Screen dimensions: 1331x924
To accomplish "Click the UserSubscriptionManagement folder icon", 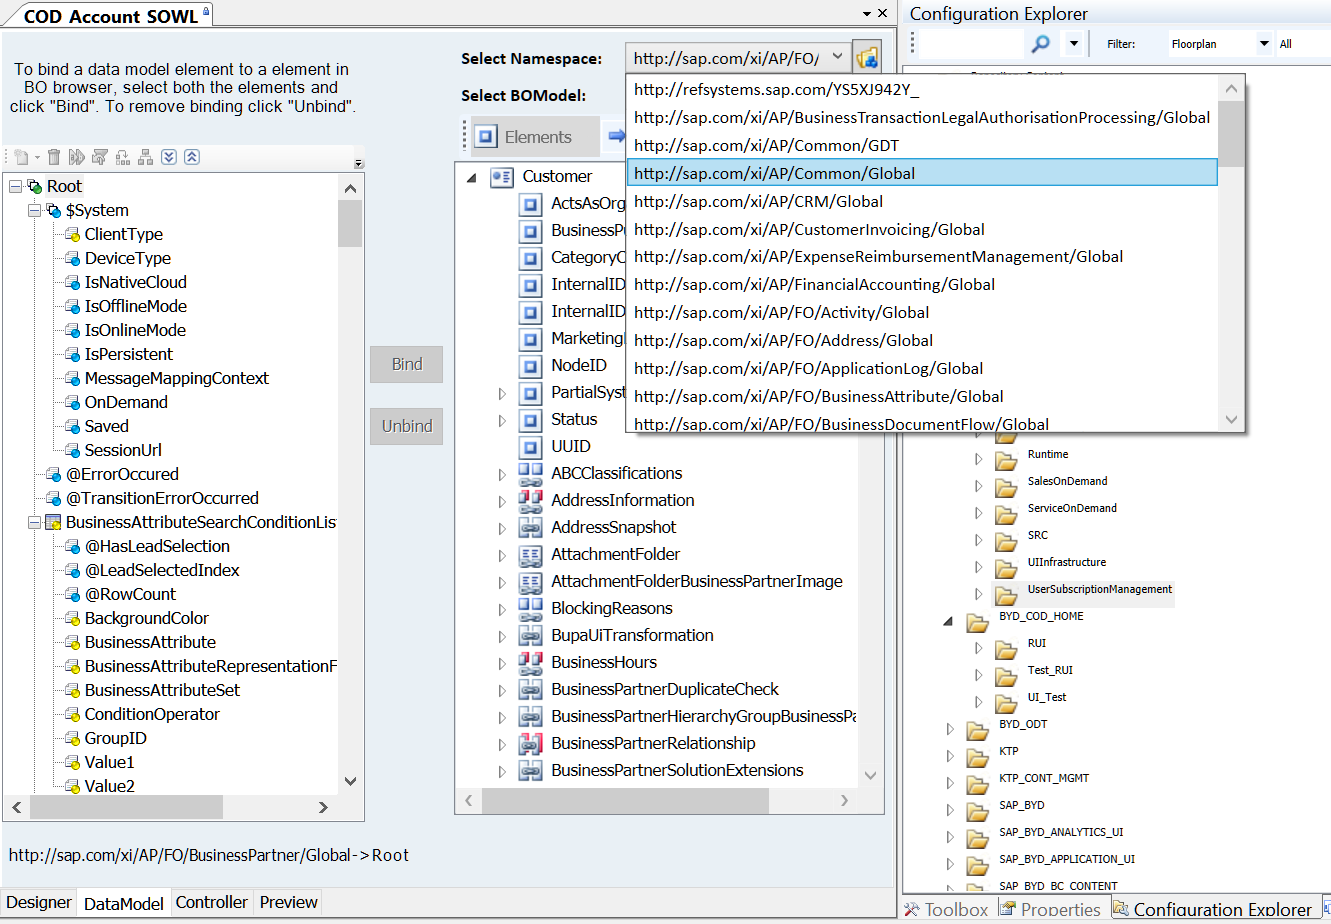I will point(1006,595).
